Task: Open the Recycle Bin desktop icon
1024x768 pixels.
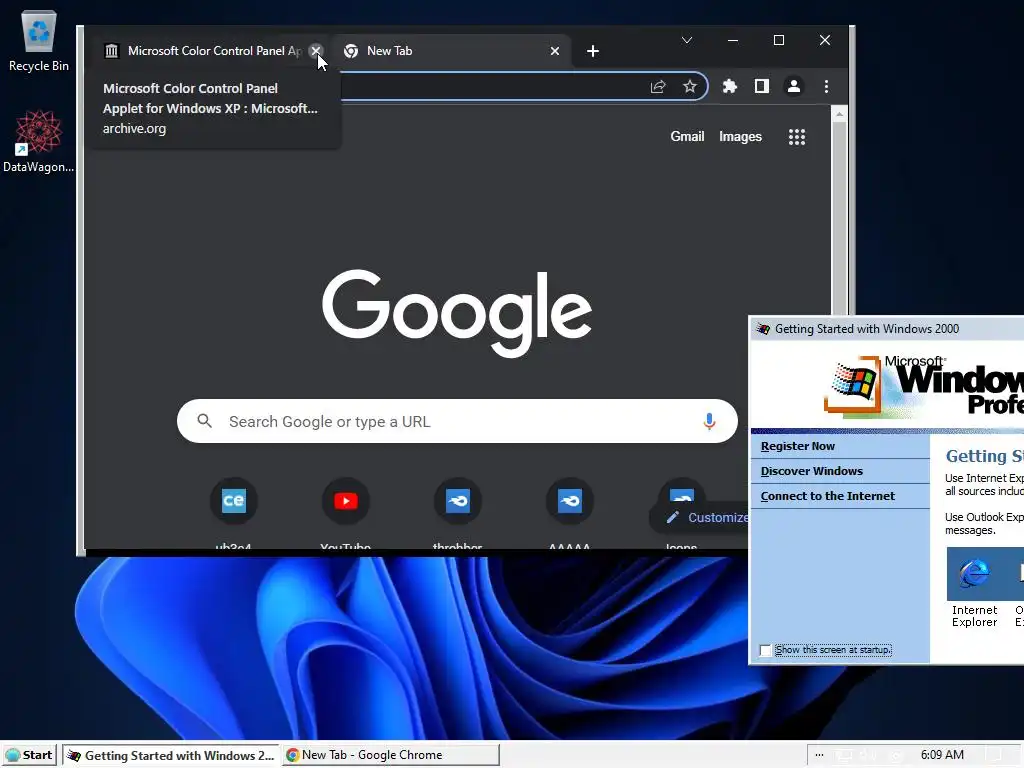Action: pyautogui.click(x=39, y=40)
